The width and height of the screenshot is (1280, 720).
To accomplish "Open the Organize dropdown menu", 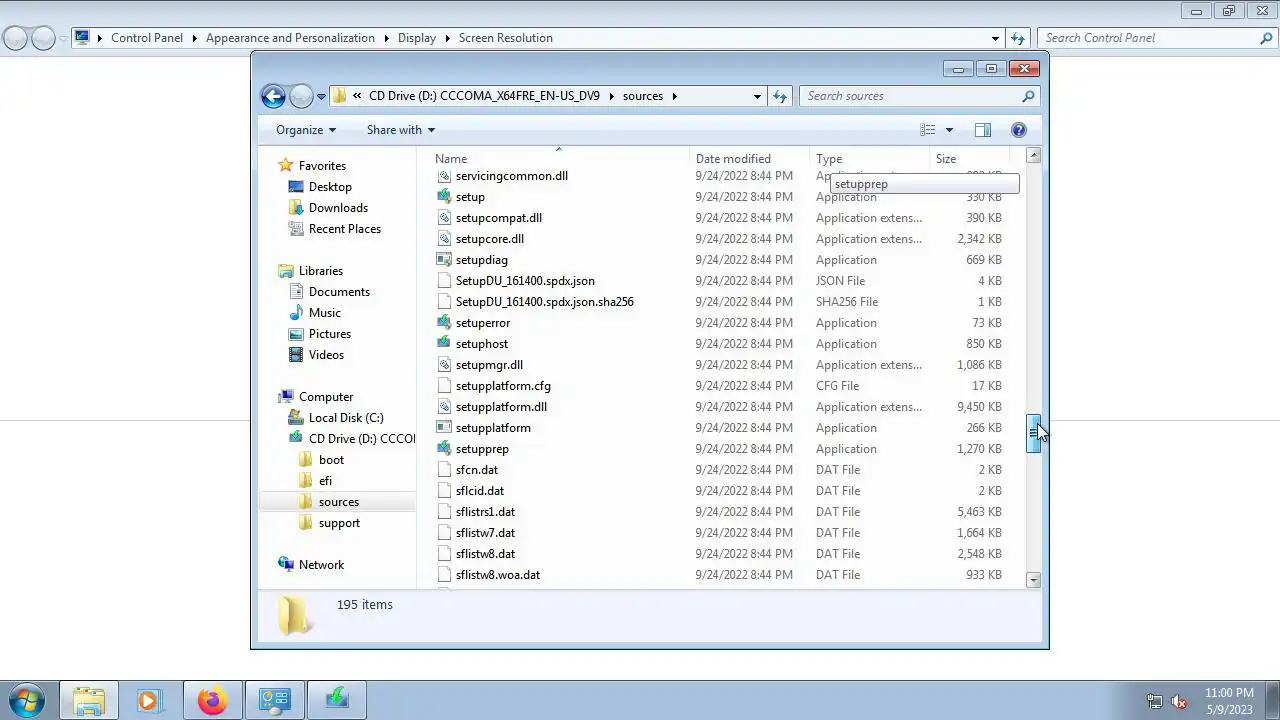I will point(306,130).
